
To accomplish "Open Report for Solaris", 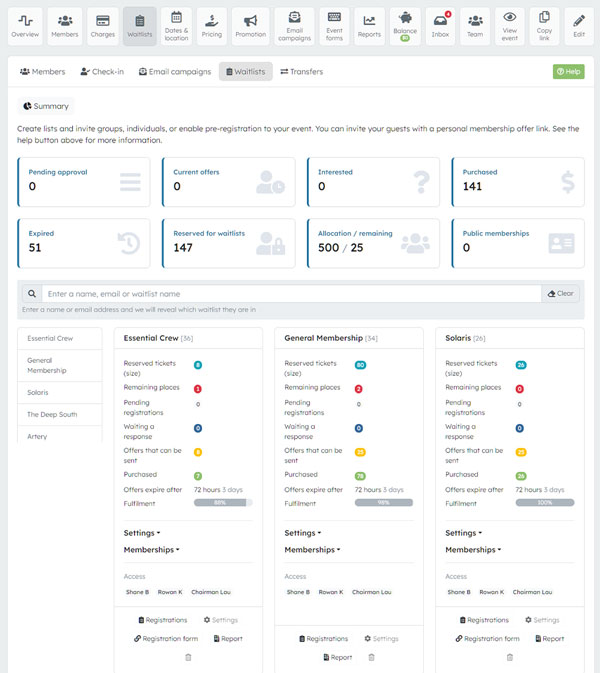I will pyautogui.click(x=550, y=638).
